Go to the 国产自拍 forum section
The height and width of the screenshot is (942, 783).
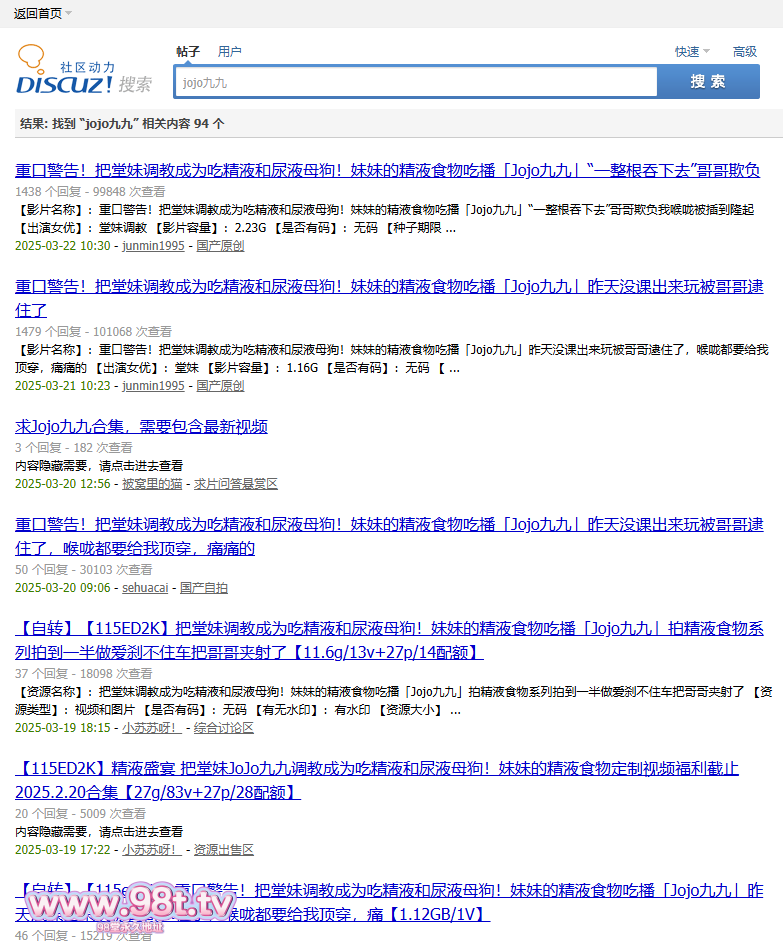tap(204, 588)
